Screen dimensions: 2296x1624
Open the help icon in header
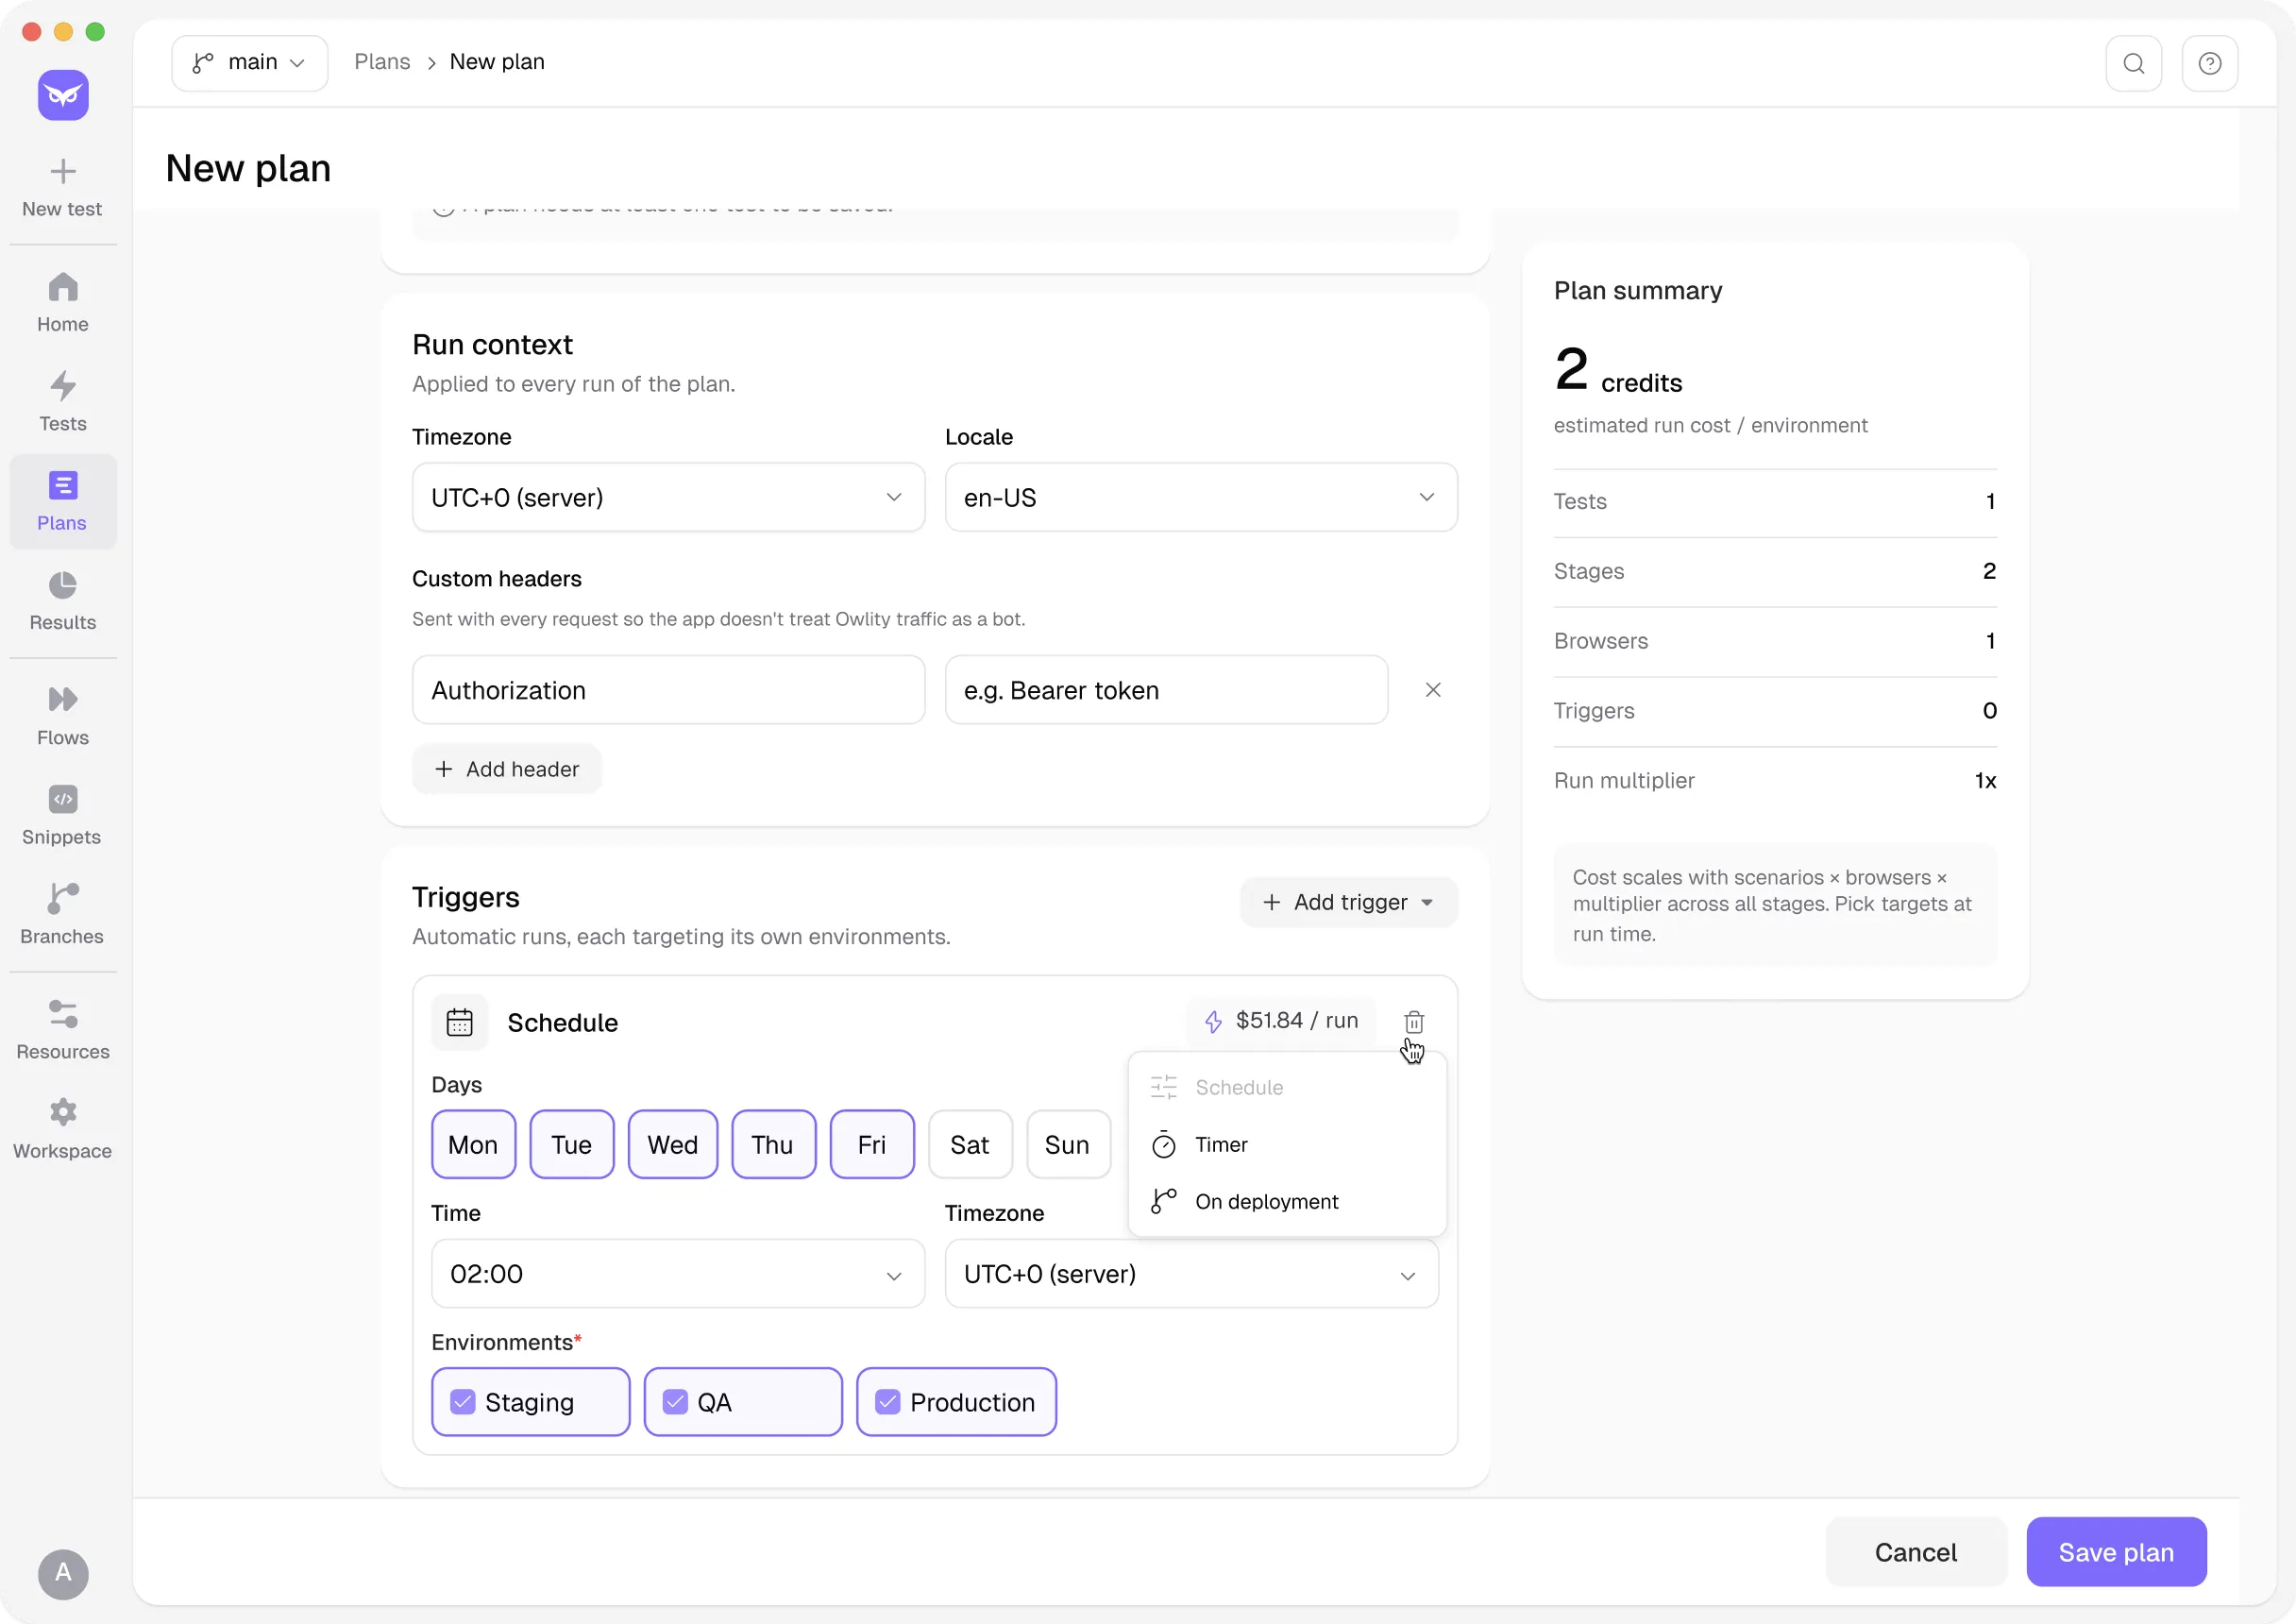pyautogui.click(x=2210, y=63)
